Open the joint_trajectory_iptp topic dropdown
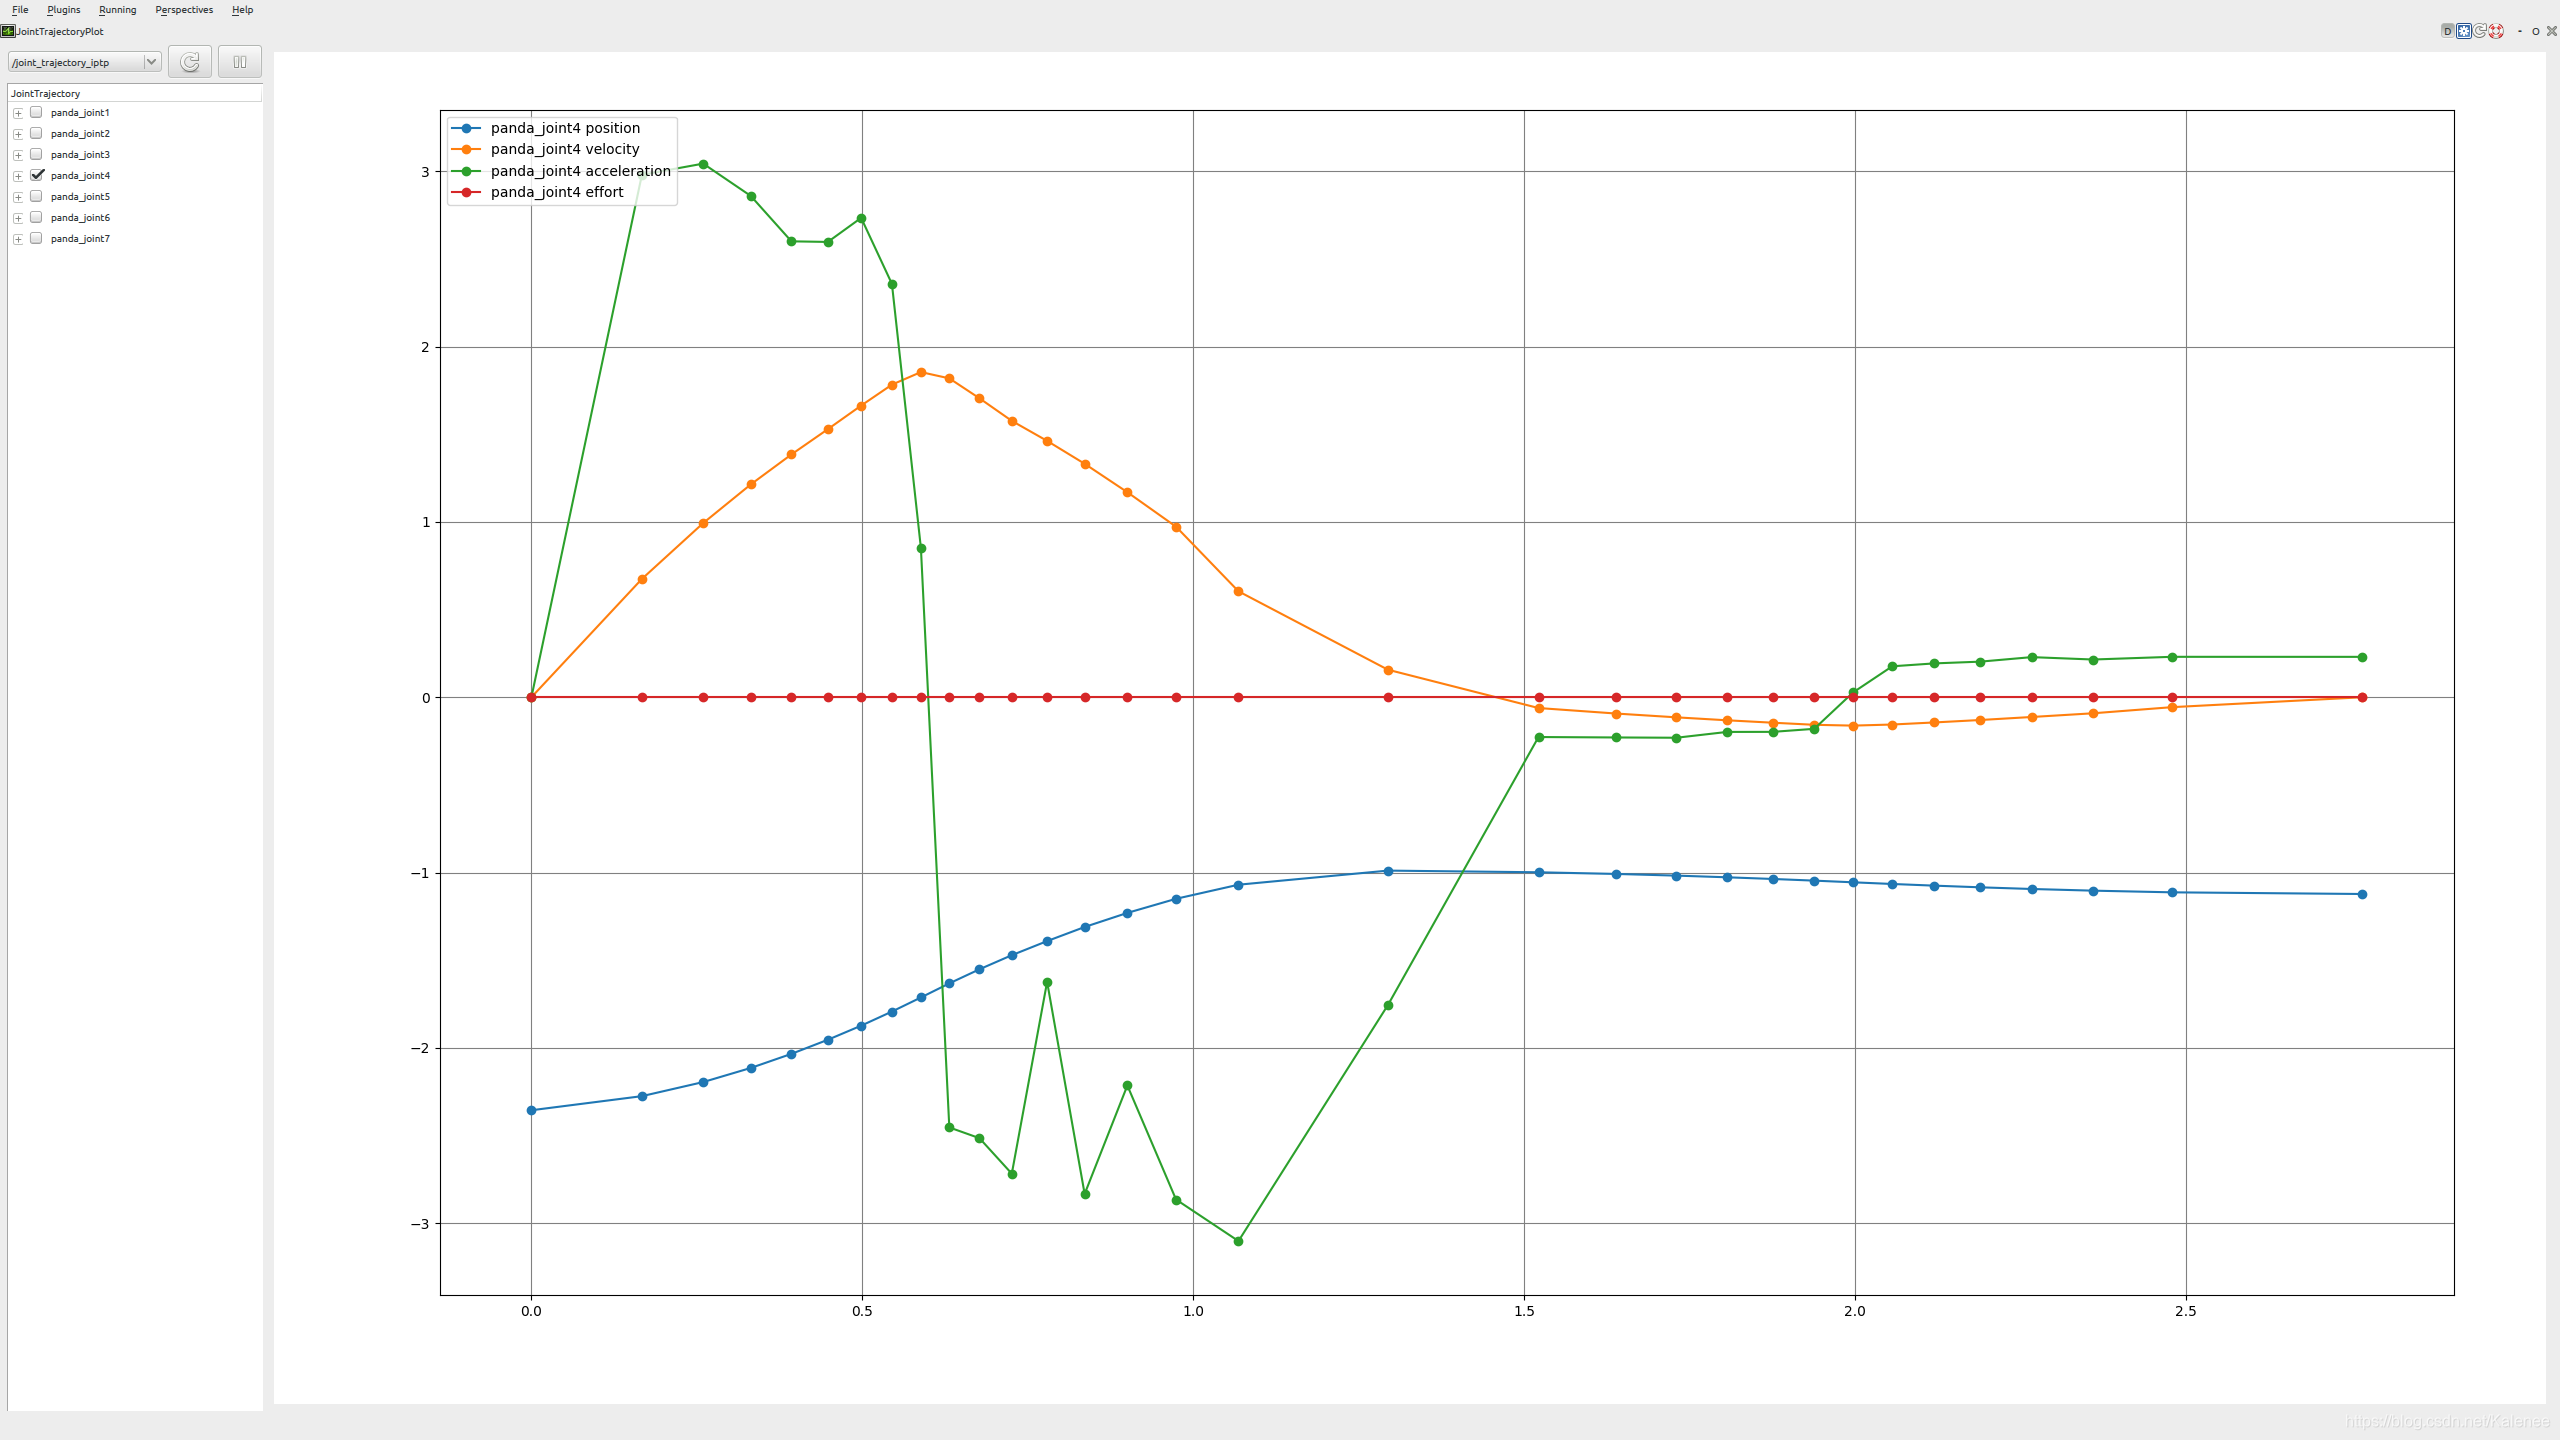Viewport: 2560px width, 1440px height. tap(85, 62)
